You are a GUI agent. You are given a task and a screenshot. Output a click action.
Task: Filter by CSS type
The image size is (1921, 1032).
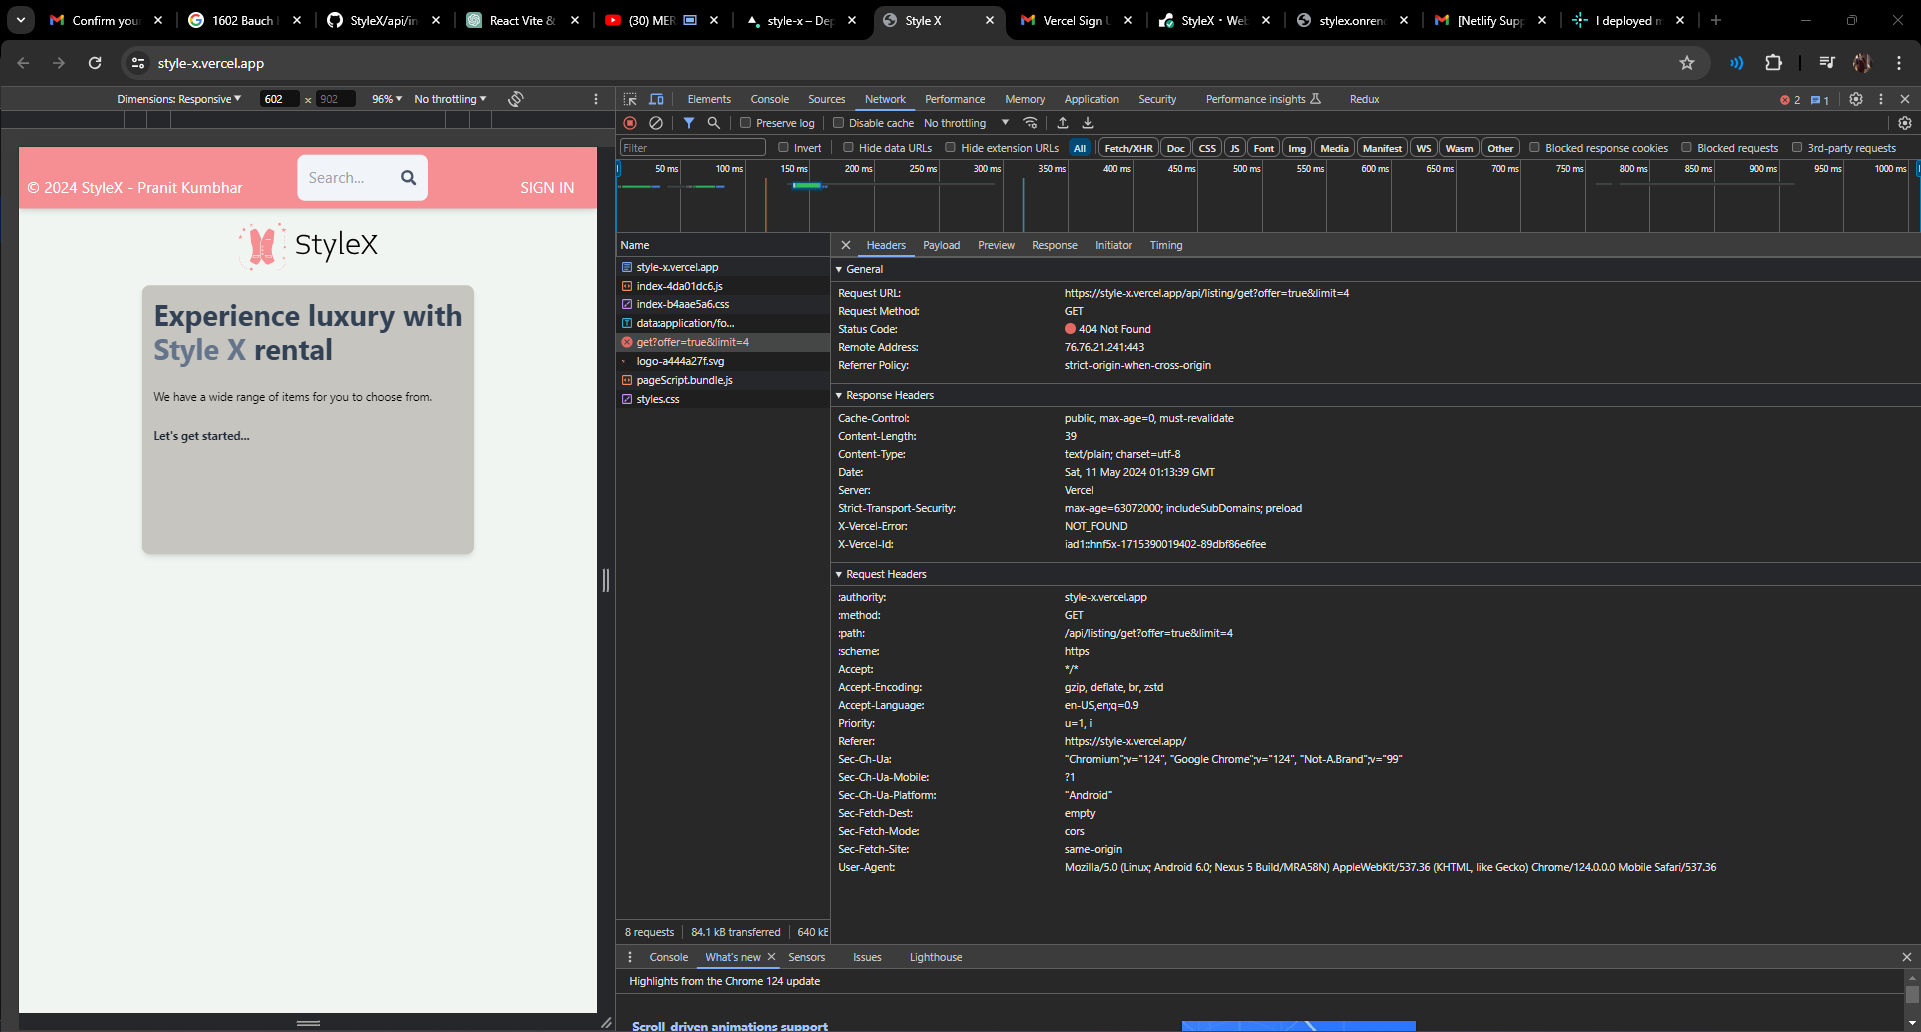(x=1207, y=148)
